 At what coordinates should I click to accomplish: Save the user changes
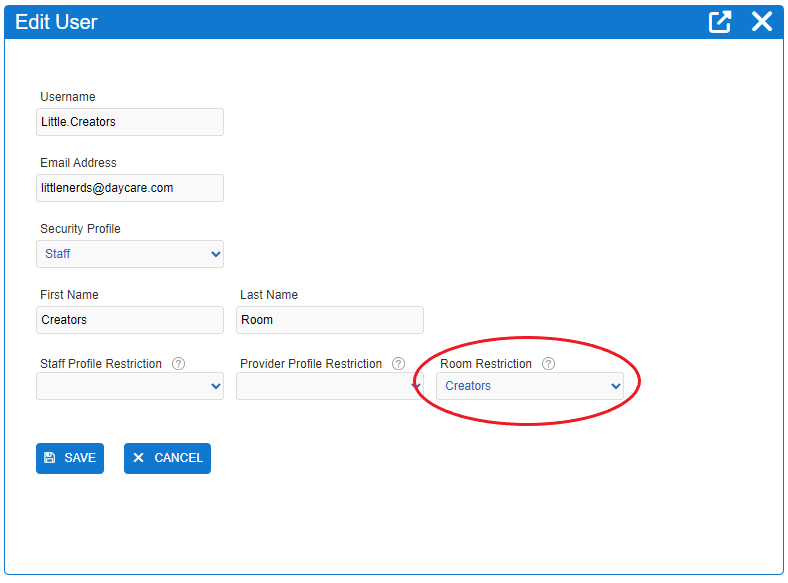coord(70,458)
